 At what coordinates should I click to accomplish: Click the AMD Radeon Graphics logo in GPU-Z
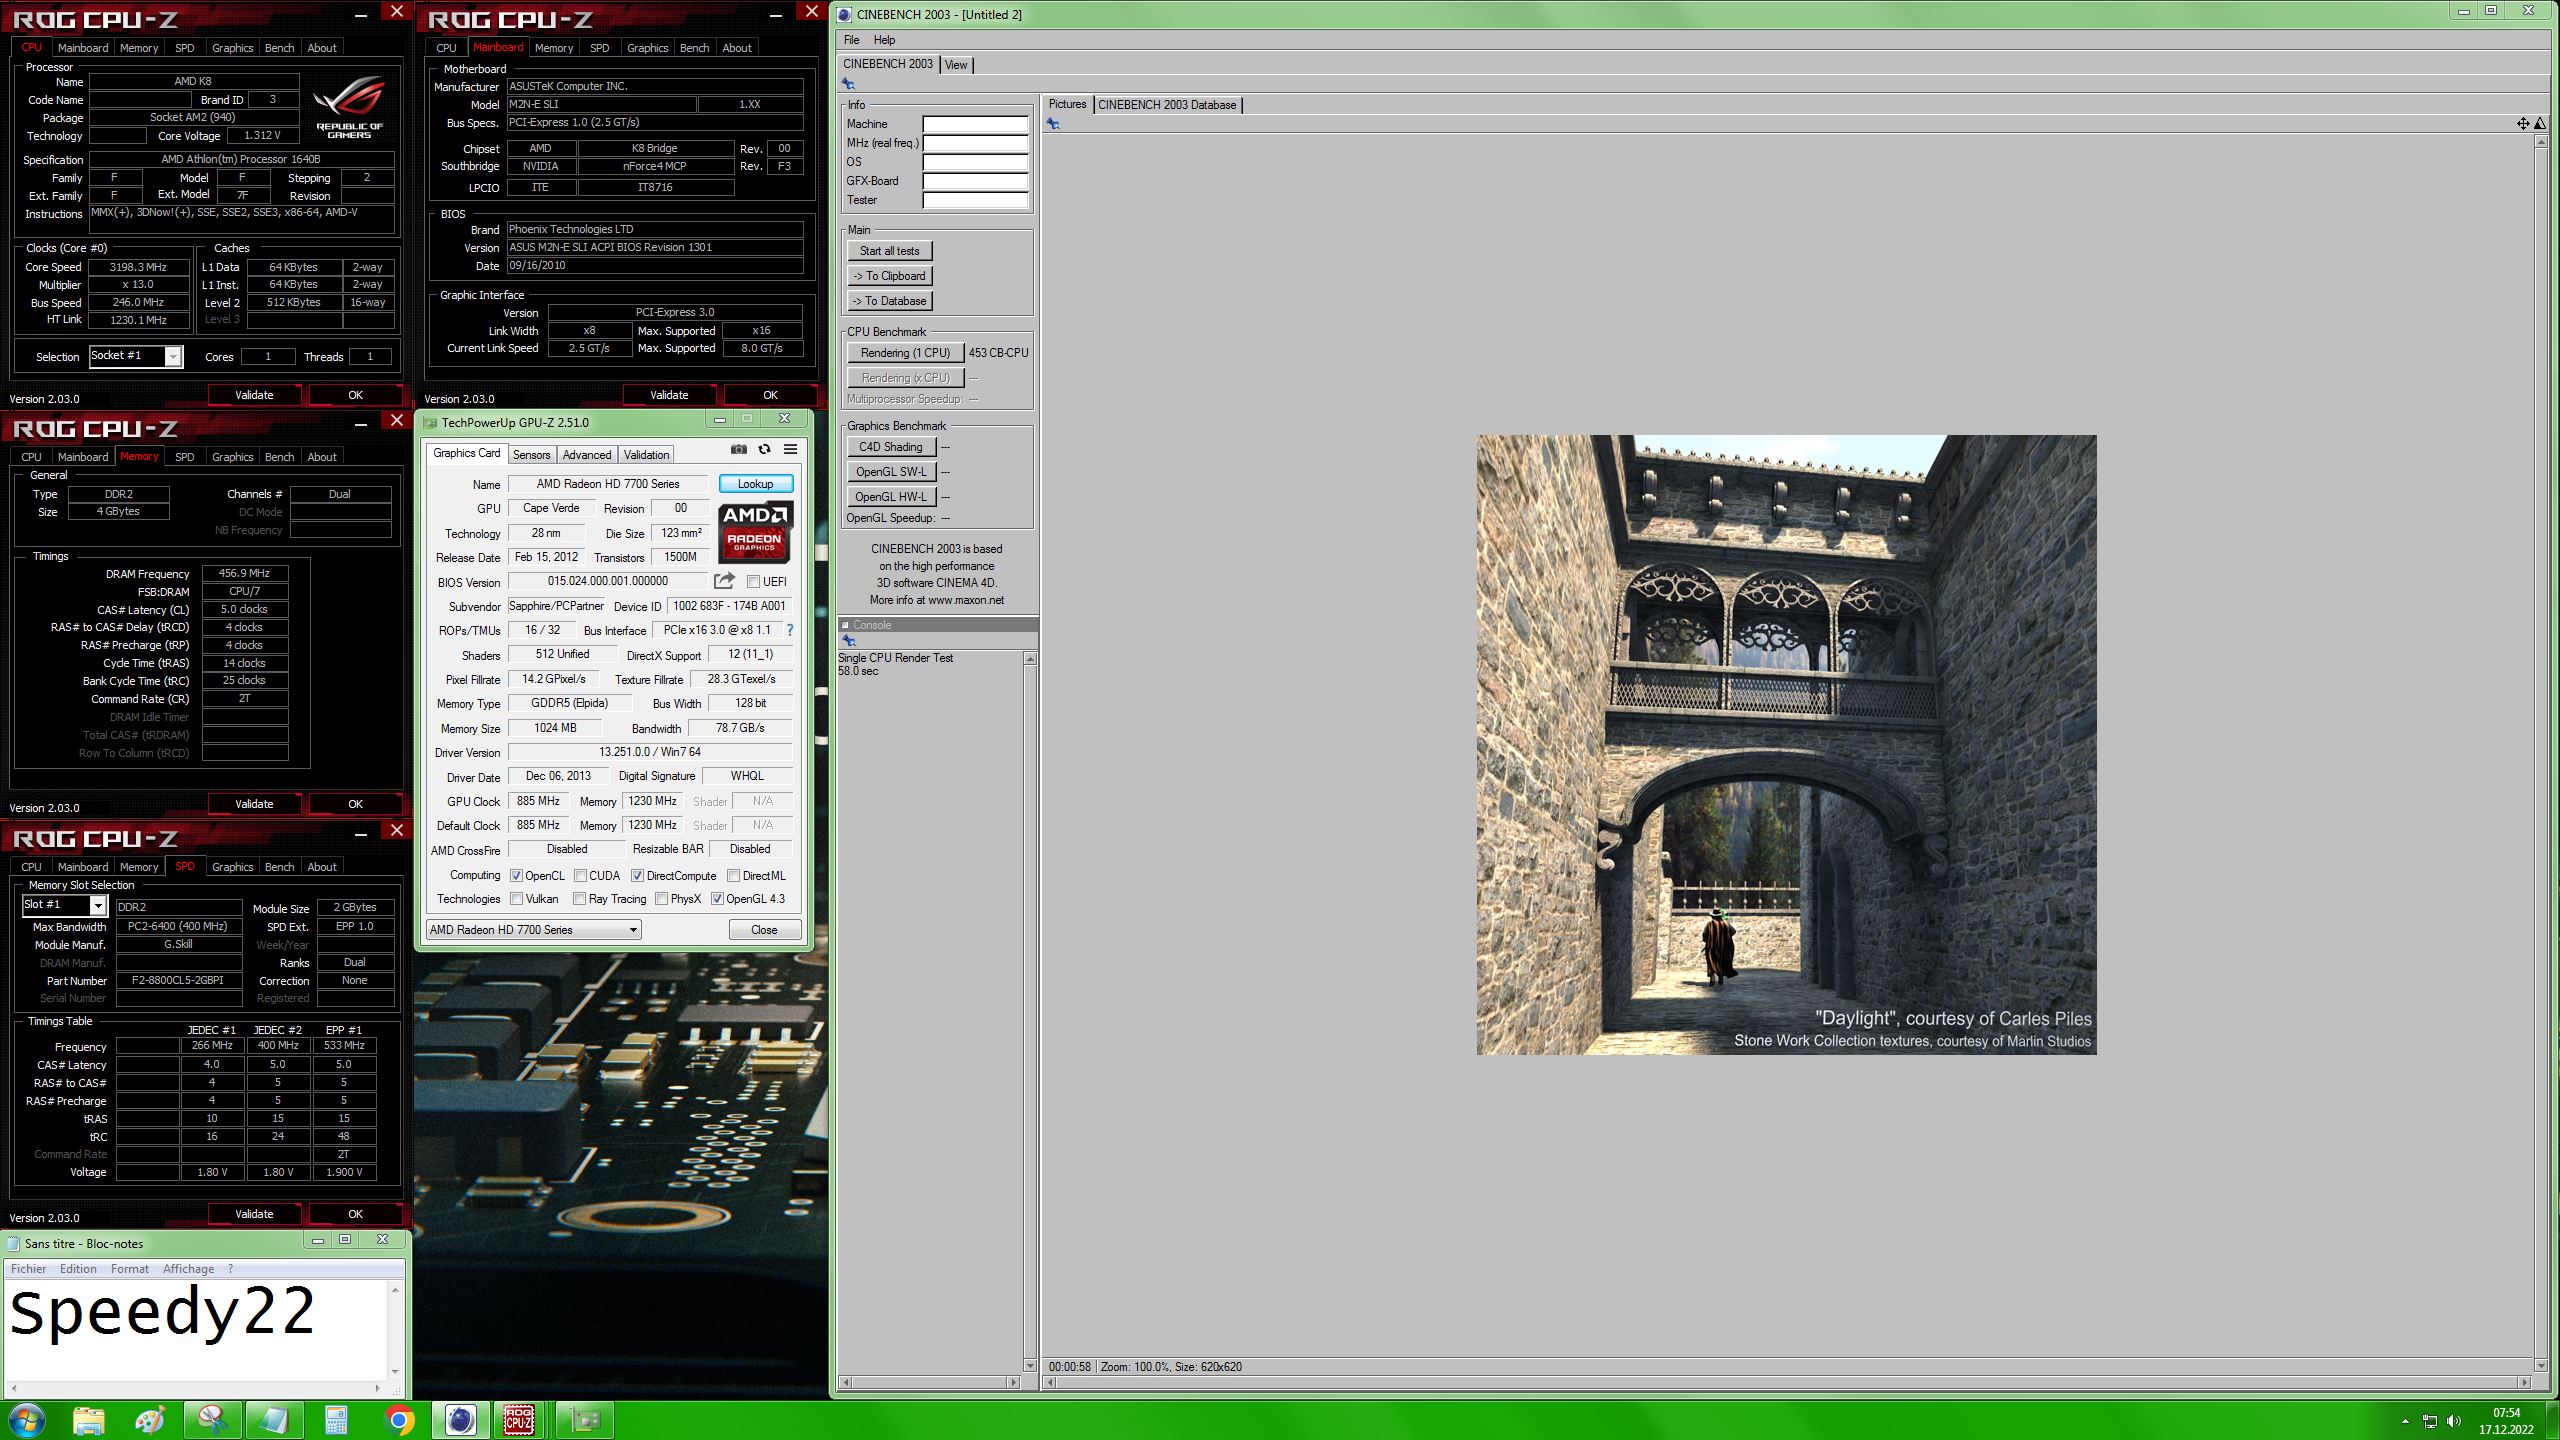[755, 533]
